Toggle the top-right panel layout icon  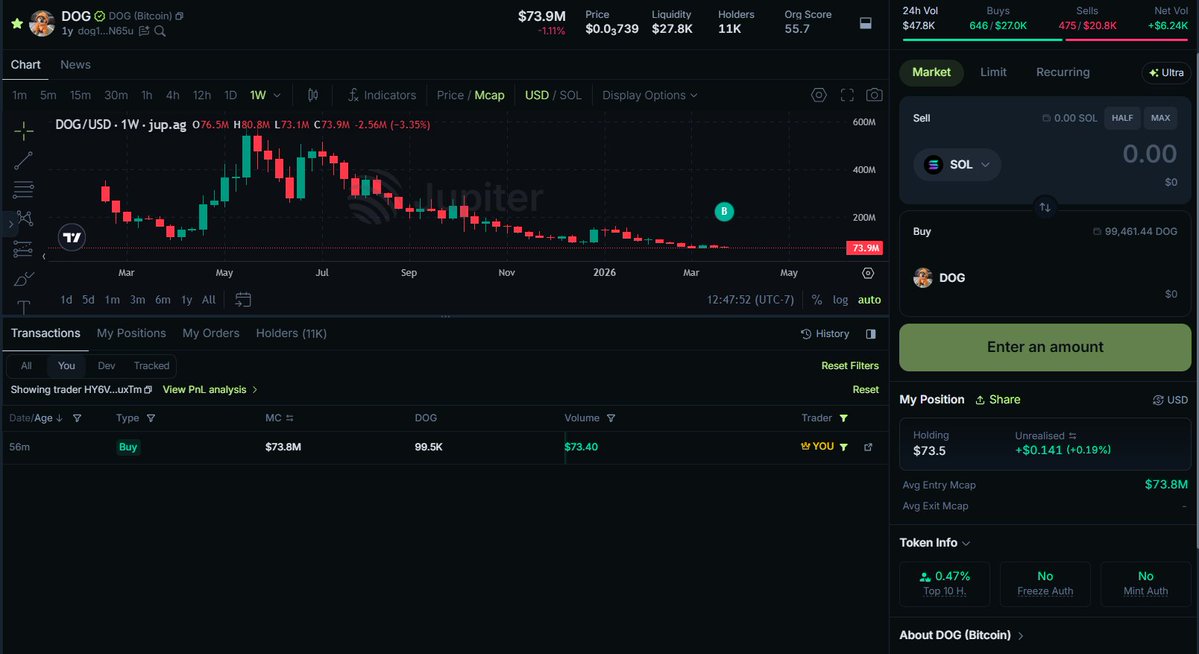(866, 23)
